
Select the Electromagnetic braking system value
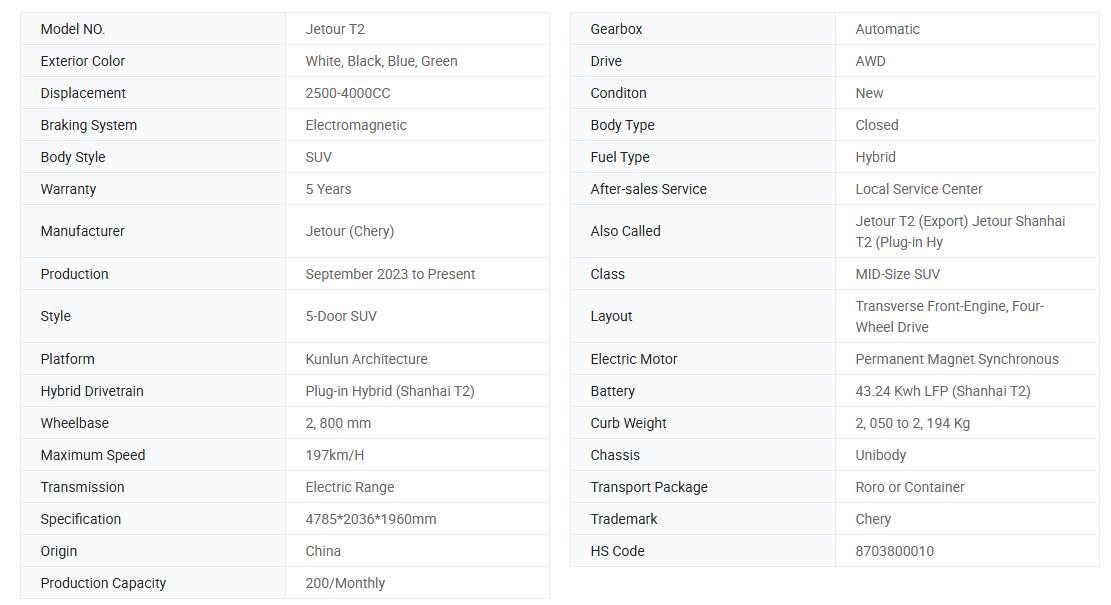click(356, 125)
